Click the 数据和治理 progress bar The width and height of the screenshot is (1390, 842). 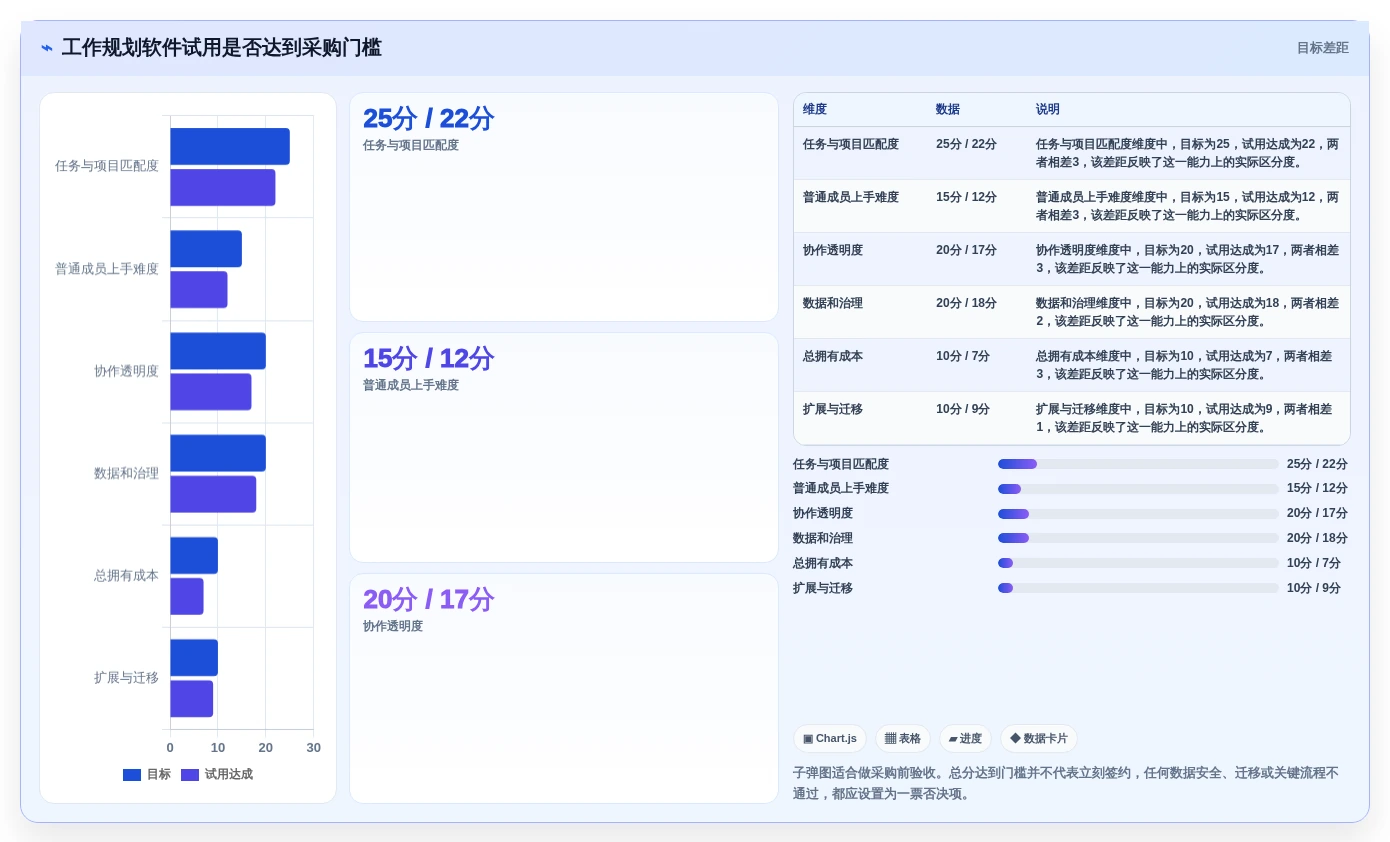(1138, 538)
